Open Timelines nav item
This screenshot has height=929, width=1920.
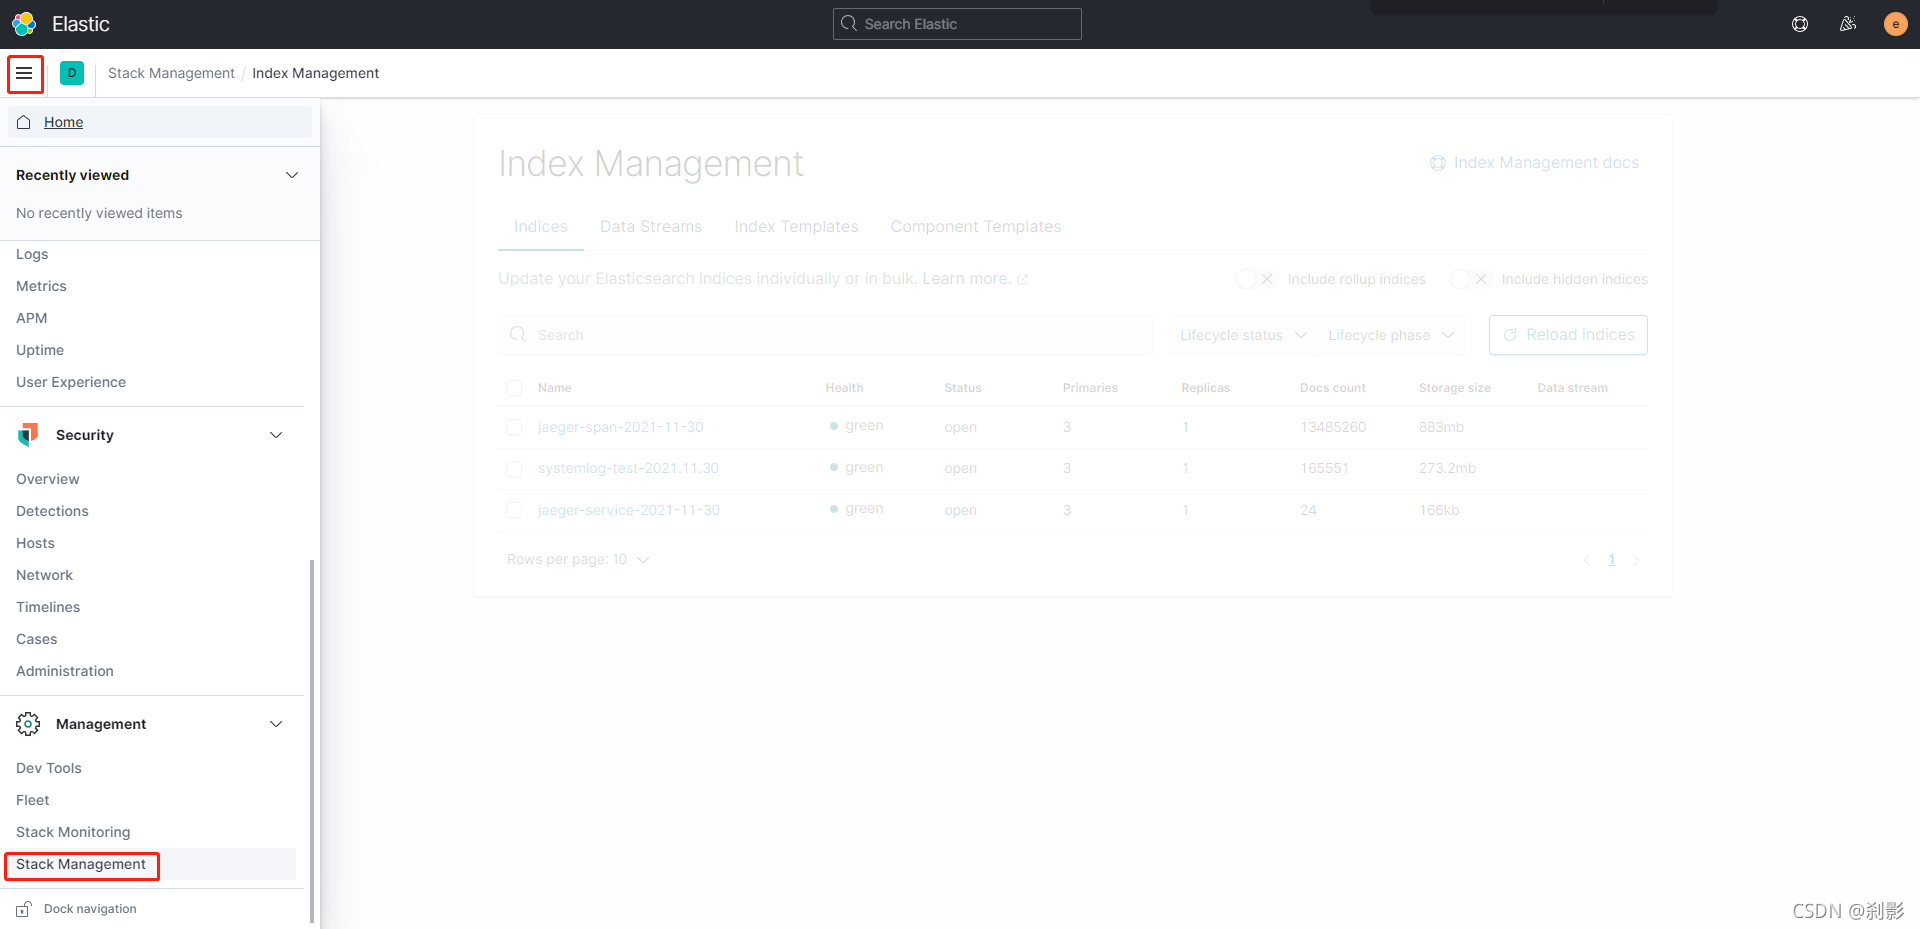[x=48, y=607]
